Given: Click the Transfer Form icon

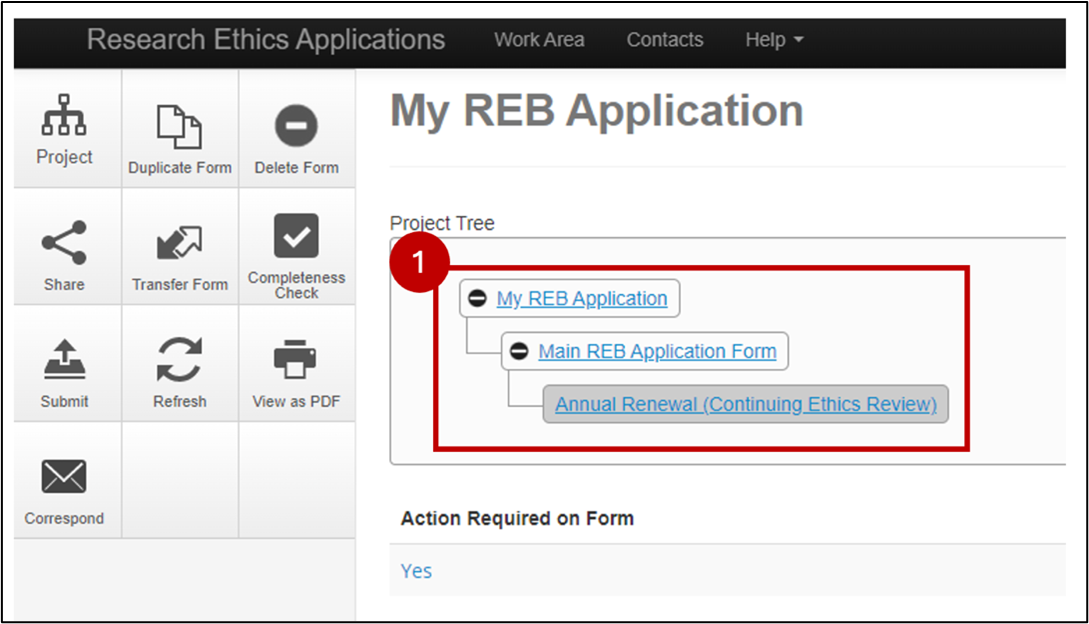Looking at the screenshot, I should (180, 243).
